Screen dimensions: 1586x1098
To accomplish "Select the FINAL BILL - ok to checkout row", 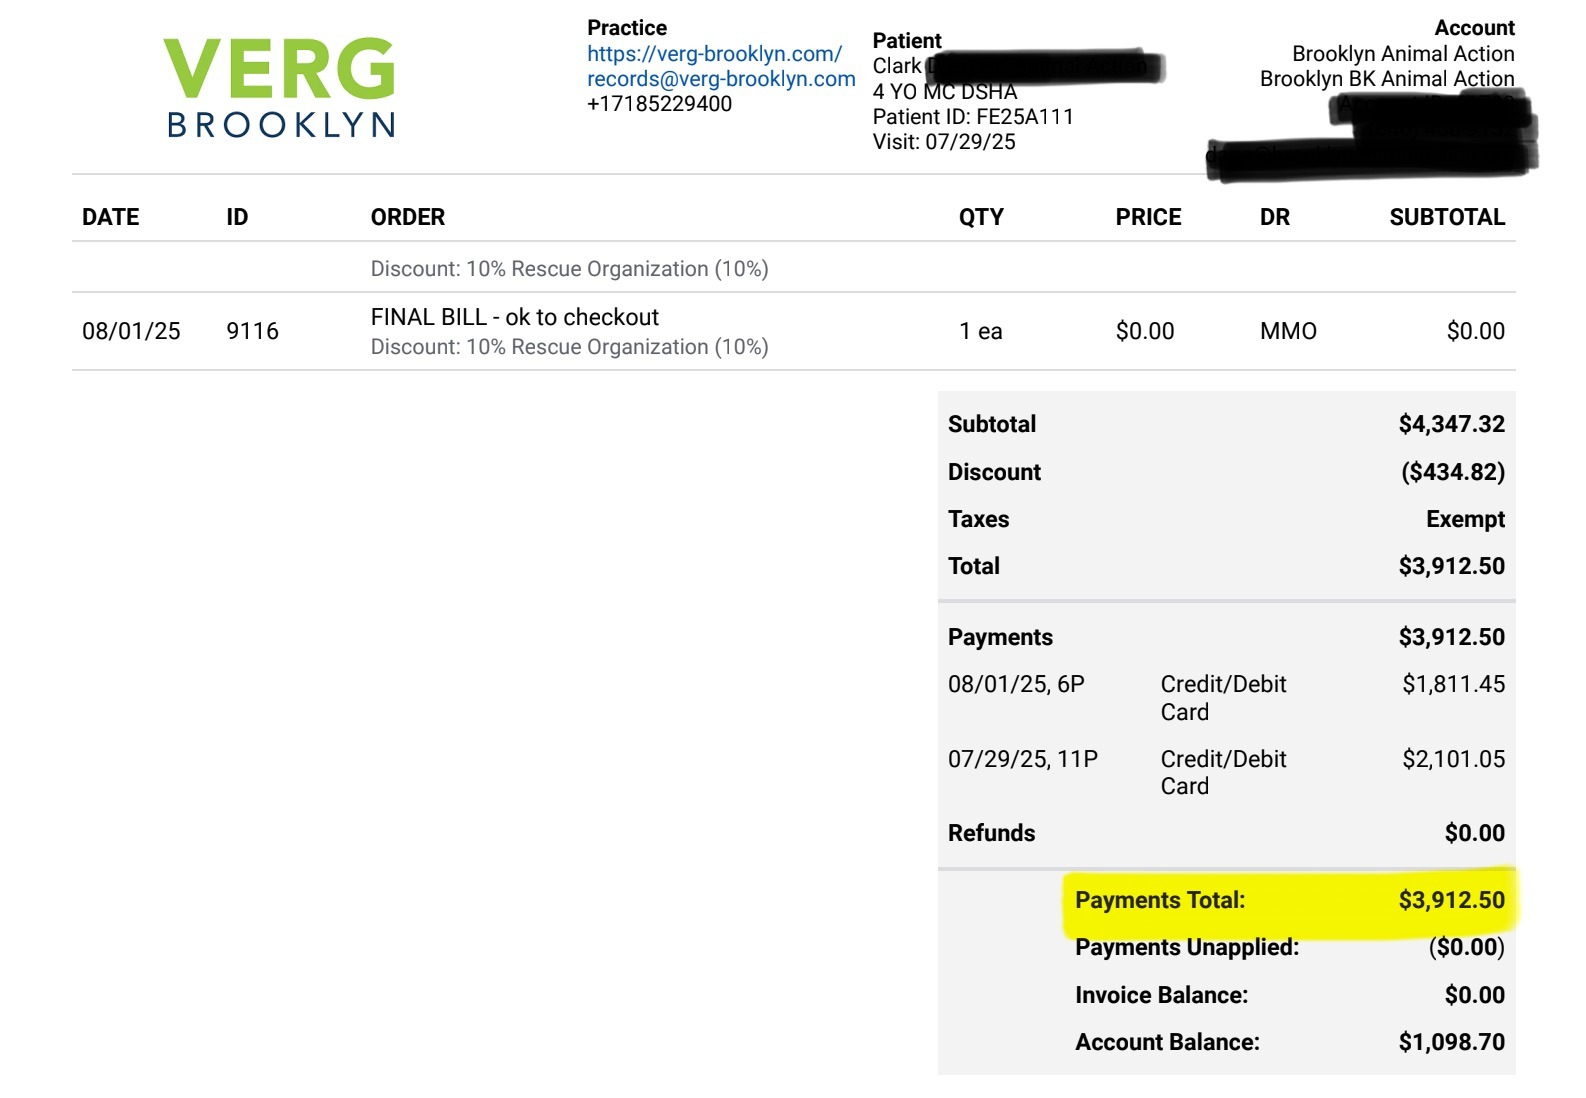I will point(794,331).
